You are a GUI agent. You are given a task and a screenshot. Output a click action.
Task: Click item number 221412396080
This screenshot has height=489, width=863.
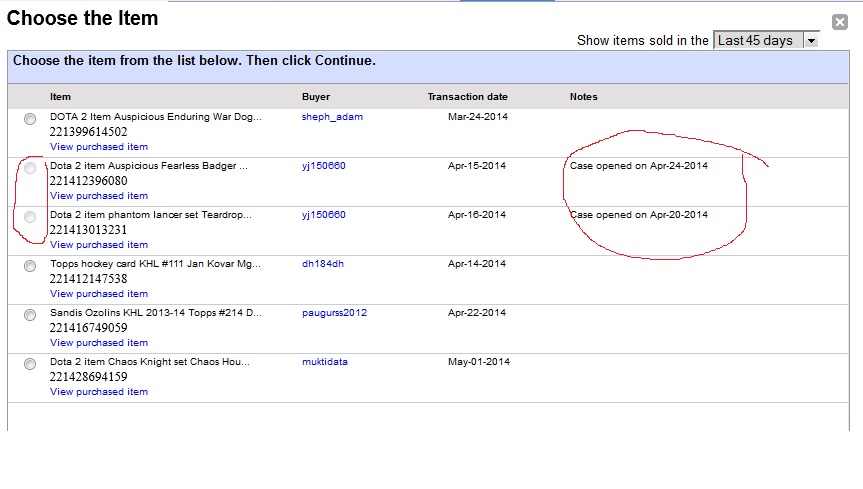[x=89, y=181]
